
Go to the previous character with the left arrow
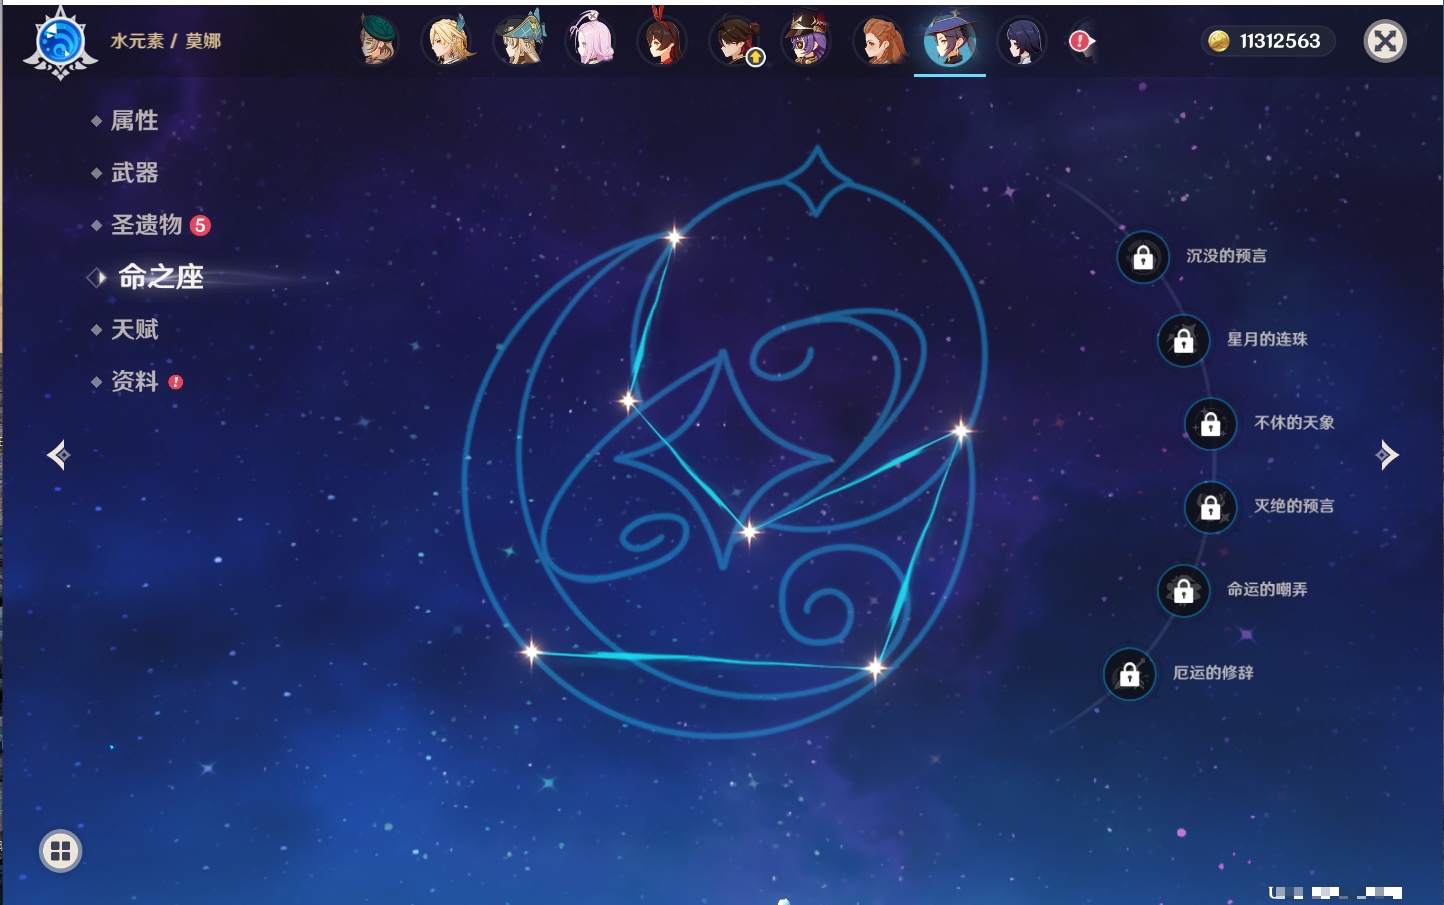coord(58,455)
